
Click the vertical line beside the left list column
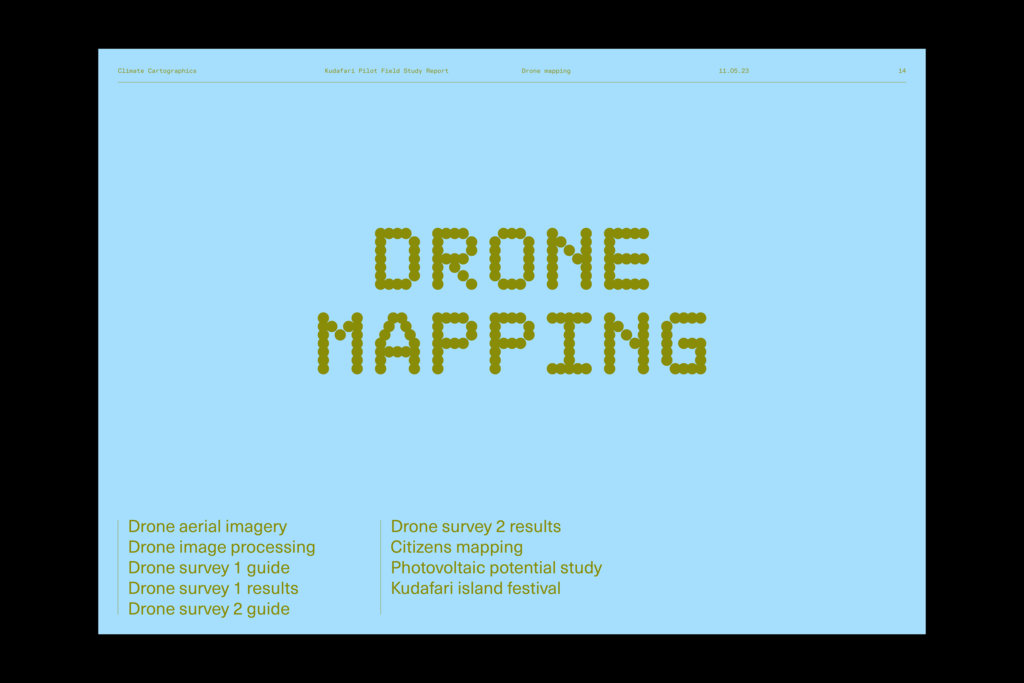(118, 567)
